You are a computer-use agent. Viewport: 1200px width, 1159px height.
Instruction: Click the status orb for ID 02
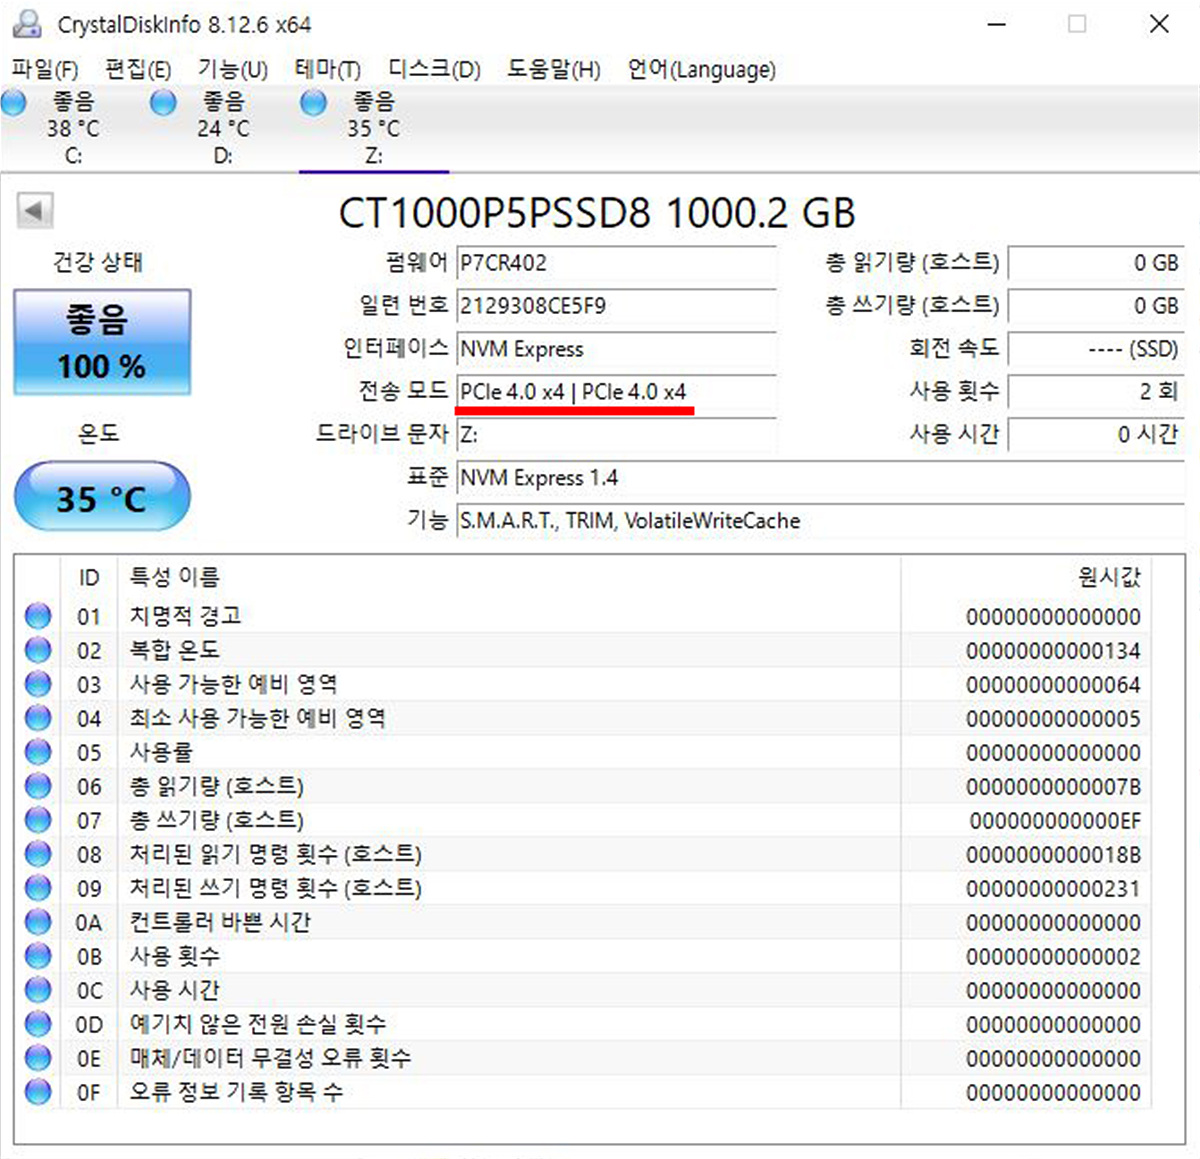[38, 650]
